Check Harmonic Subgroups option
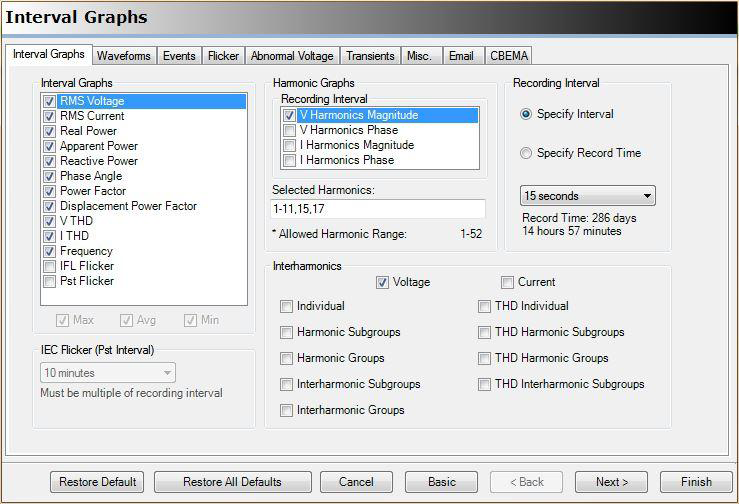739x504 pixels. (286, 332)
